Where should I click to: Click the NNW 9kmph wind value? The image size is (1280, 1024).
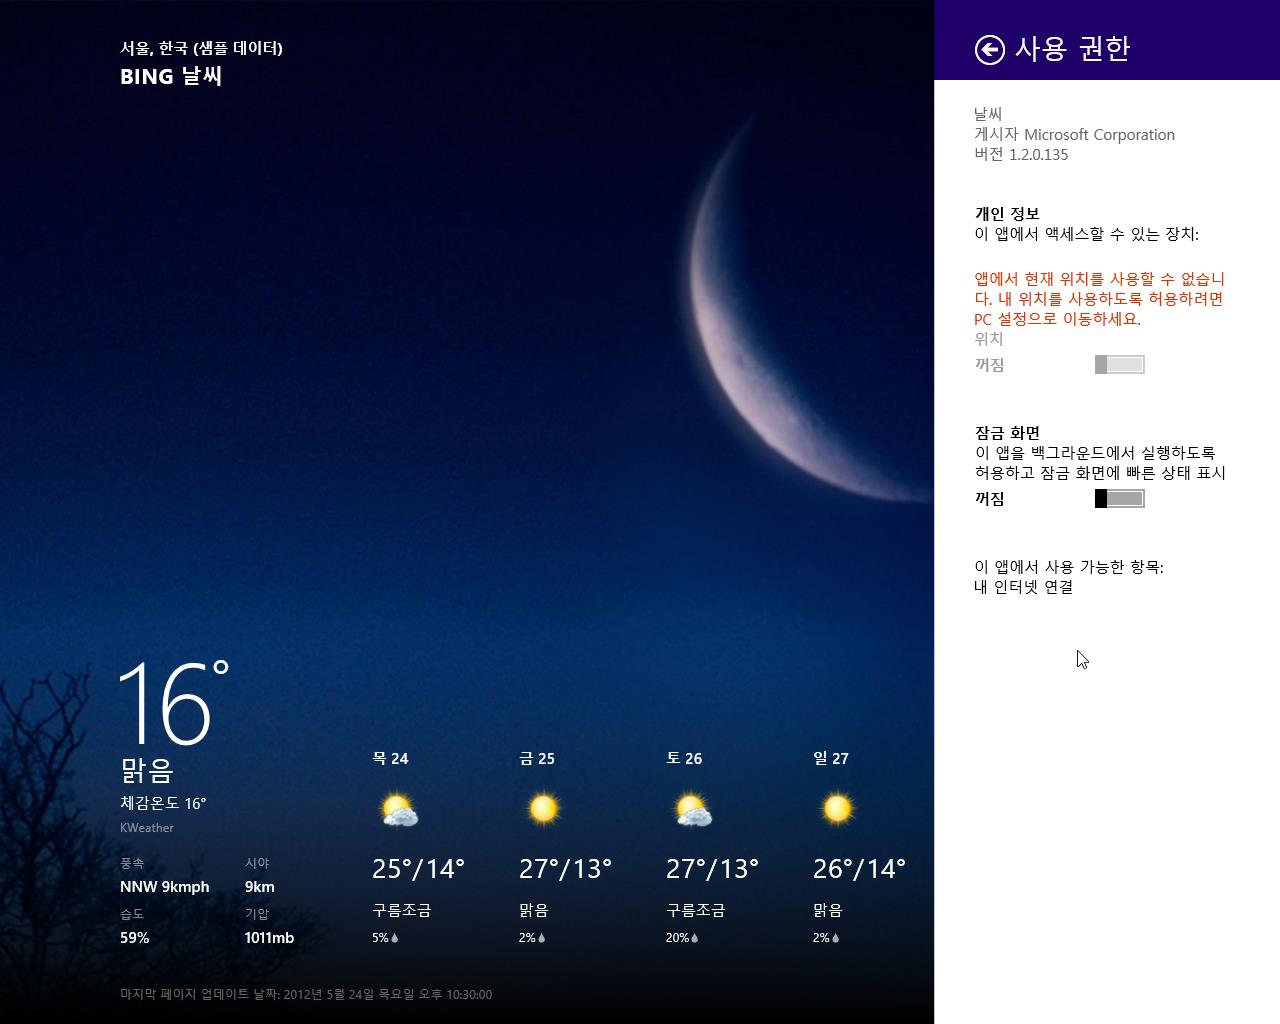[x=165, y=887]
